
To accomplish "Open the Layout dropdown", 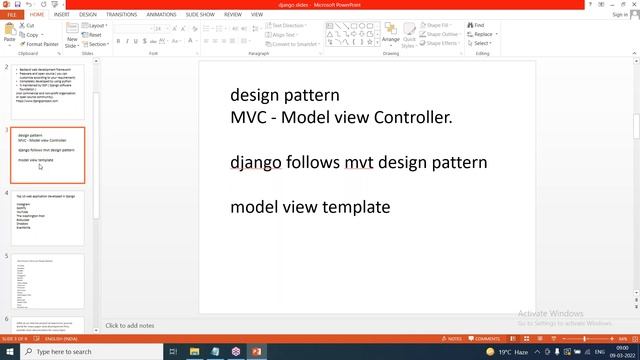I will (95, 25).
